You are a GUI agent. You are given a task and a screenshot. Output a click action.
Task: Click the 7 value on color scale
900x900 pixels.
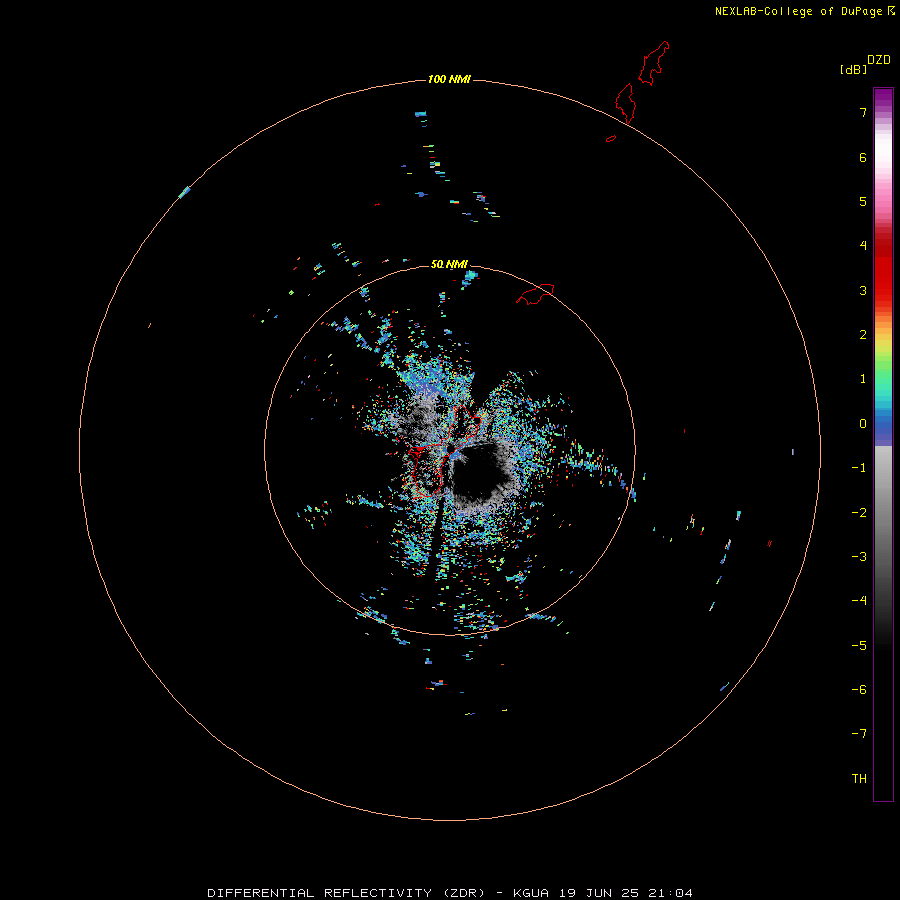863,112
